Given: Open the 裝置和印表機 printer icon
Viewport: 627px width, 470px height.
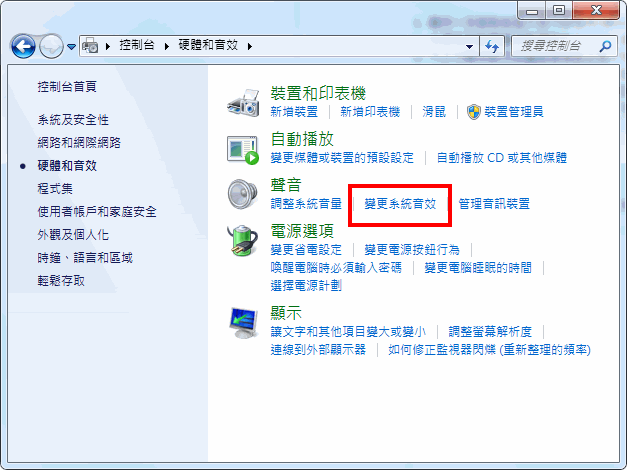Looking at the screenshot, I should point(243,103).
